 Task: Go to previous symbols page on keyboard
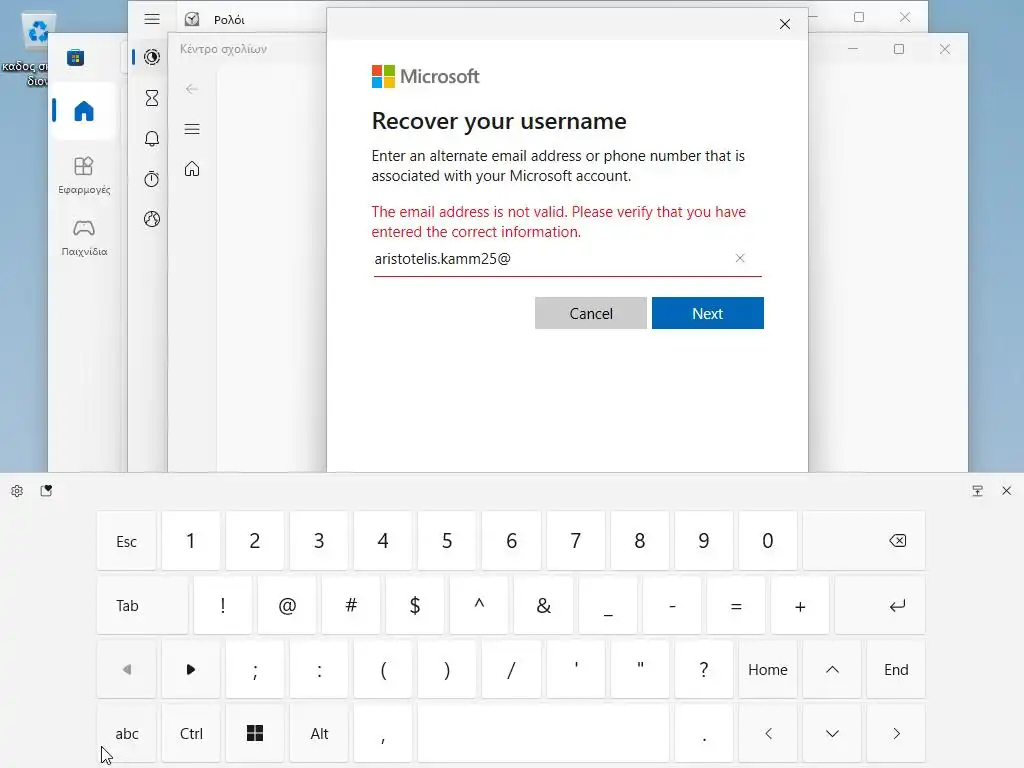(x=126, y=669)
